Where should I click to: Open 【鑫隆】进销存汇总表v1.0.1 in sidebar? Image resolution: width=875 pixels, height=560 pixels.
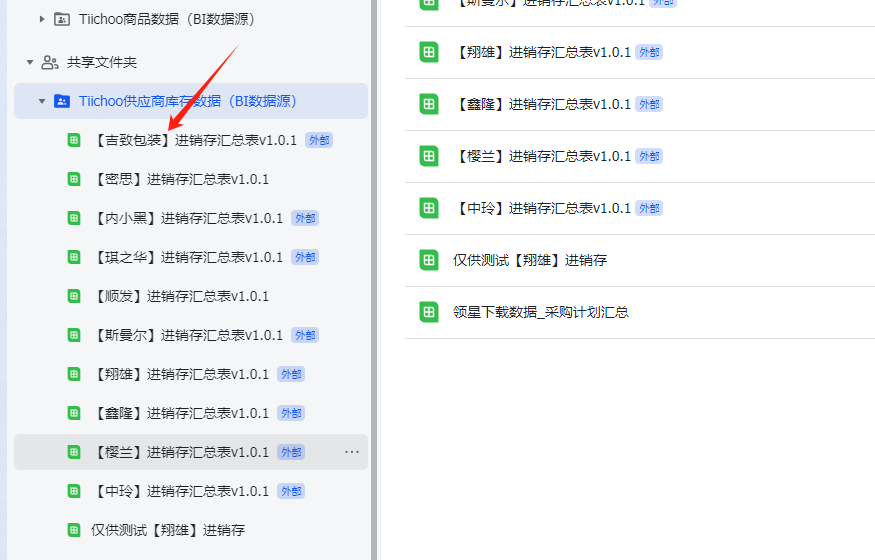[x=180, y=413]
